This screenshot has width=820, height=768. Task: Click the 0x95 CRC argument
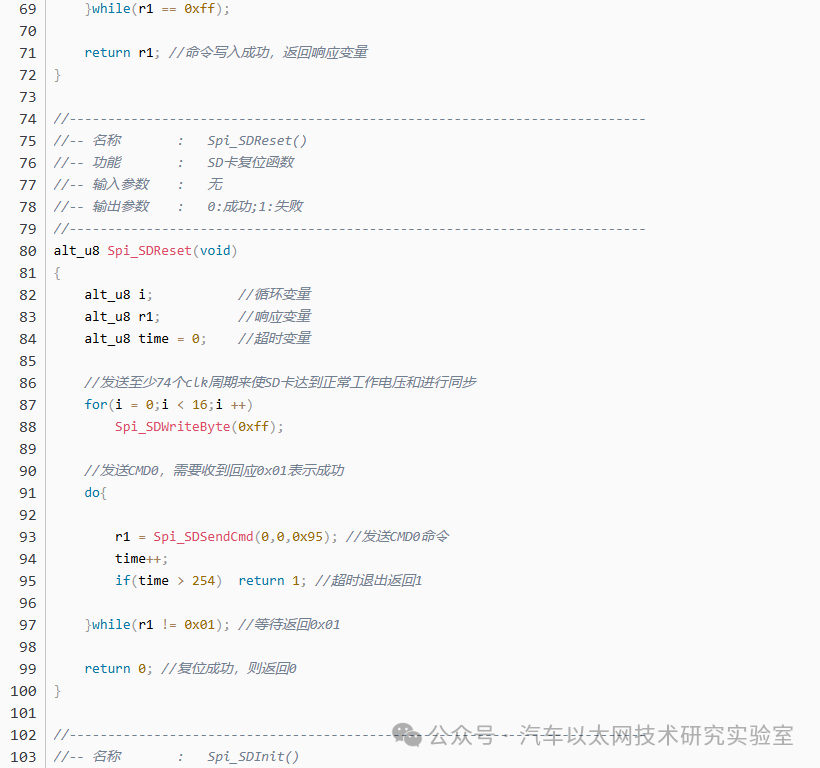coord(308,537)
